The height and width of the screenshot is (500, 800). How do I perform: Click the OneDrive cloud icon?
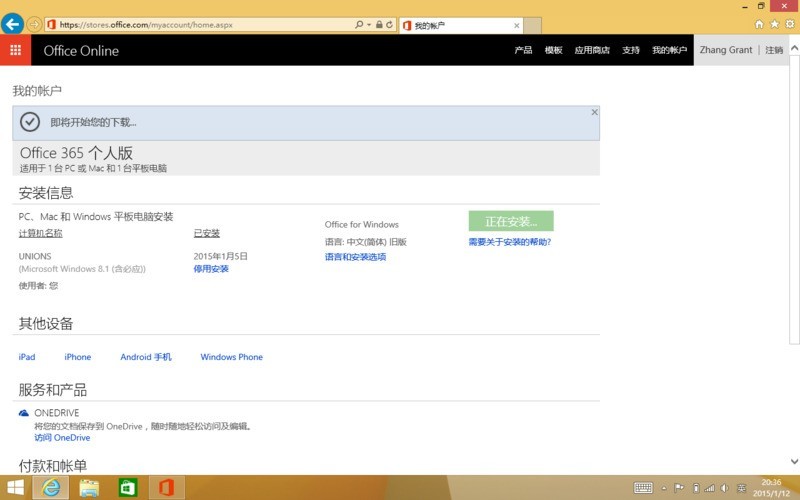pyautogui.click(x=23, y=413)
